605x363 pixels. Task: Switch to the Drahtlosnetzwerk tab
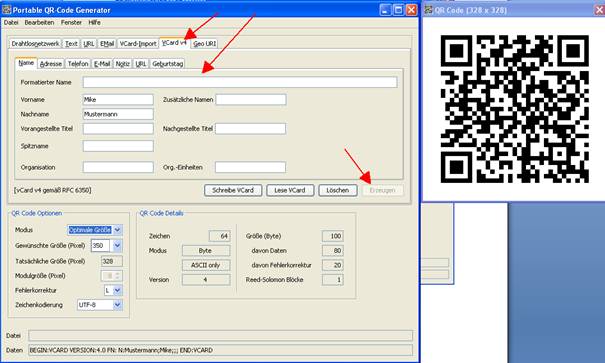(x=35, y=44)
